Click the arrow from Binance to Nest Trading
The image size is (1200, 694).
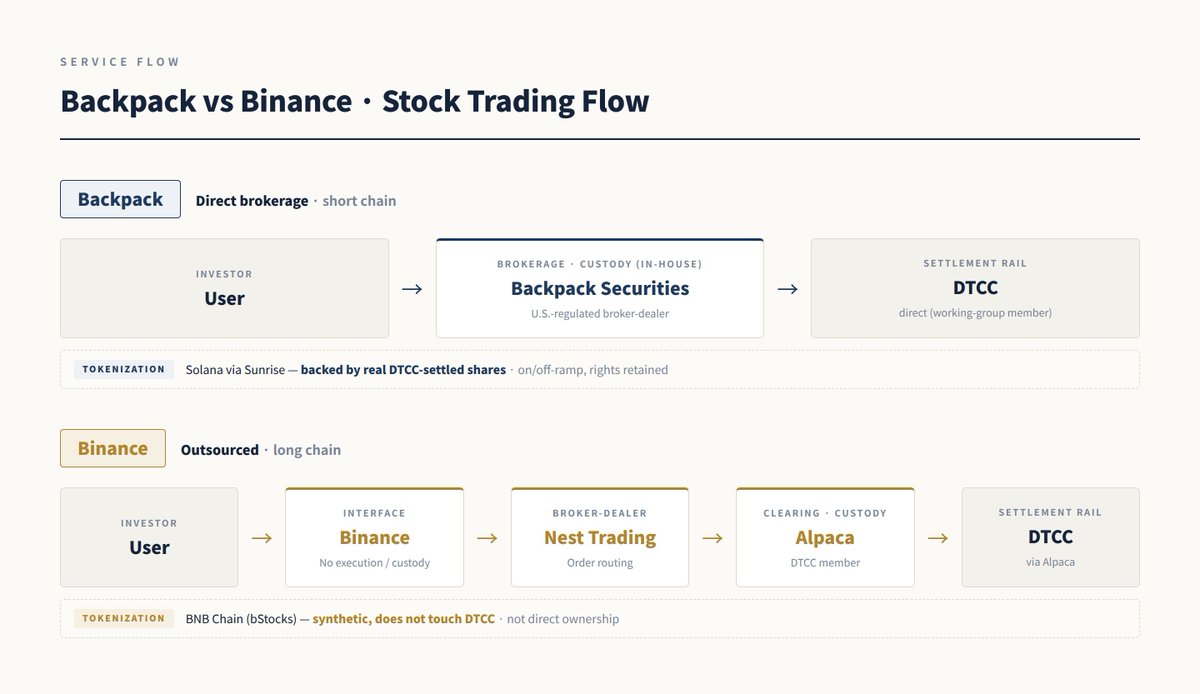point(487,538)
